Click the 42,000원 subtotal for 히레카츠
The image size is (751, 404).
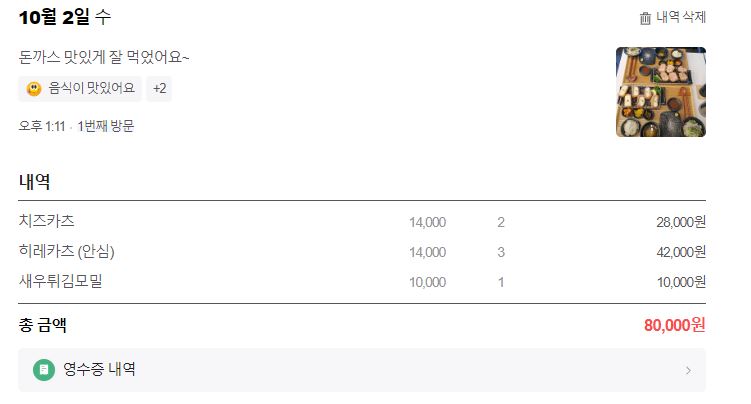coord(681,252)
